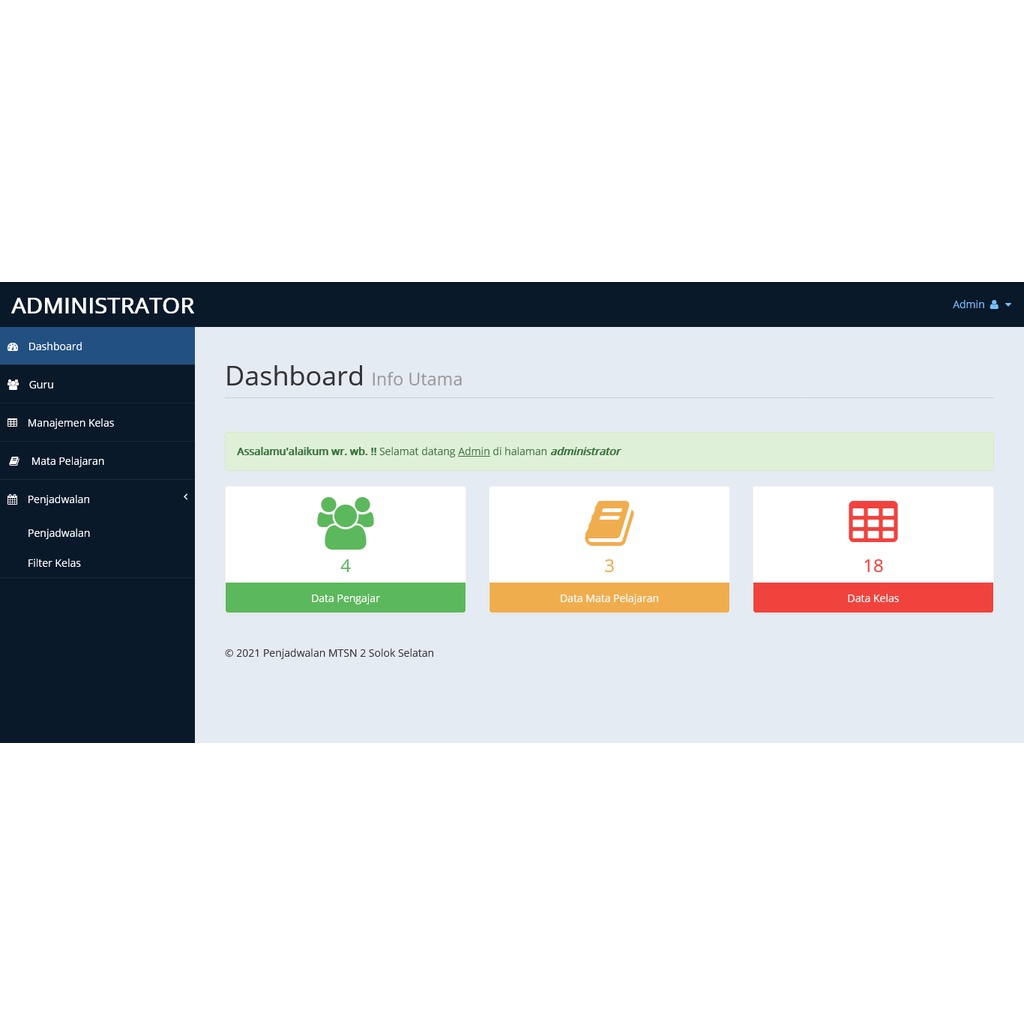Open the Guru menu entry
This screenshot has width=1024, height=1024.
click(41, 384)
